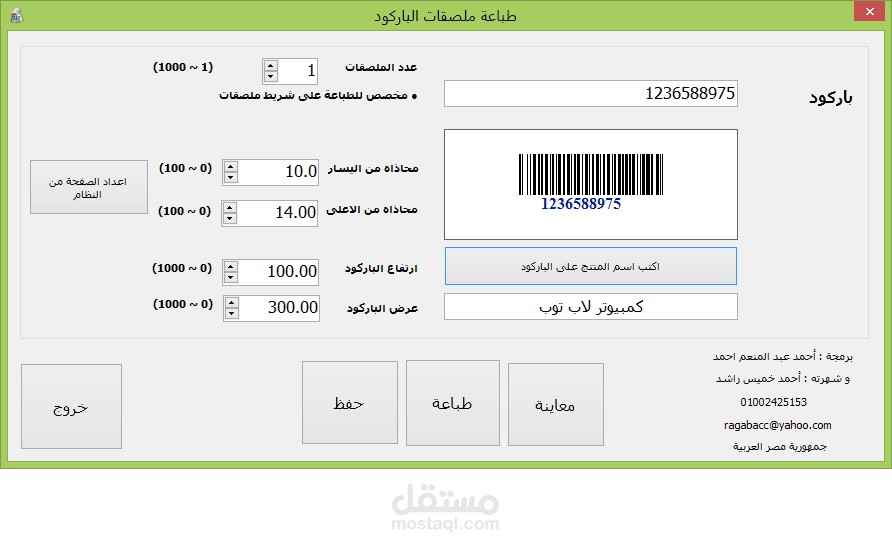Image resolution: width=892 pixels, height=544 pixels.
Task: Increase top alignment value with up arrow
Action: pos(229,208)
